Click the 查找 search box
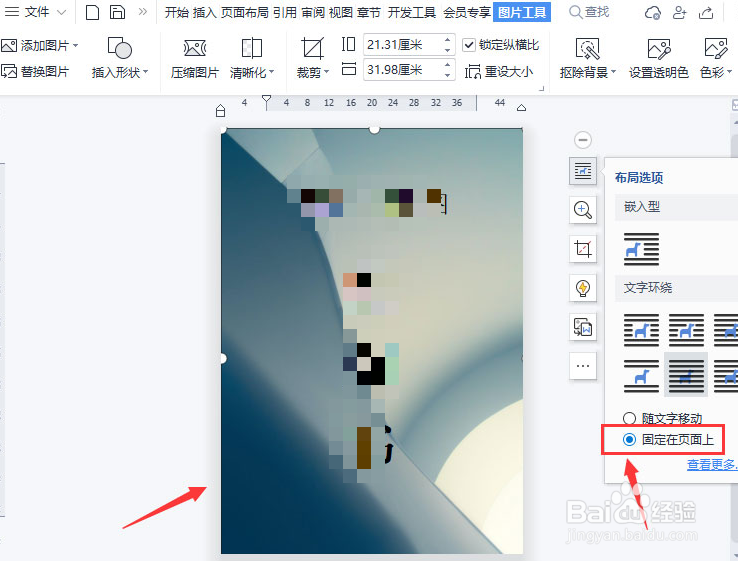This screenshot has height=561, width=738. point(589,12)
